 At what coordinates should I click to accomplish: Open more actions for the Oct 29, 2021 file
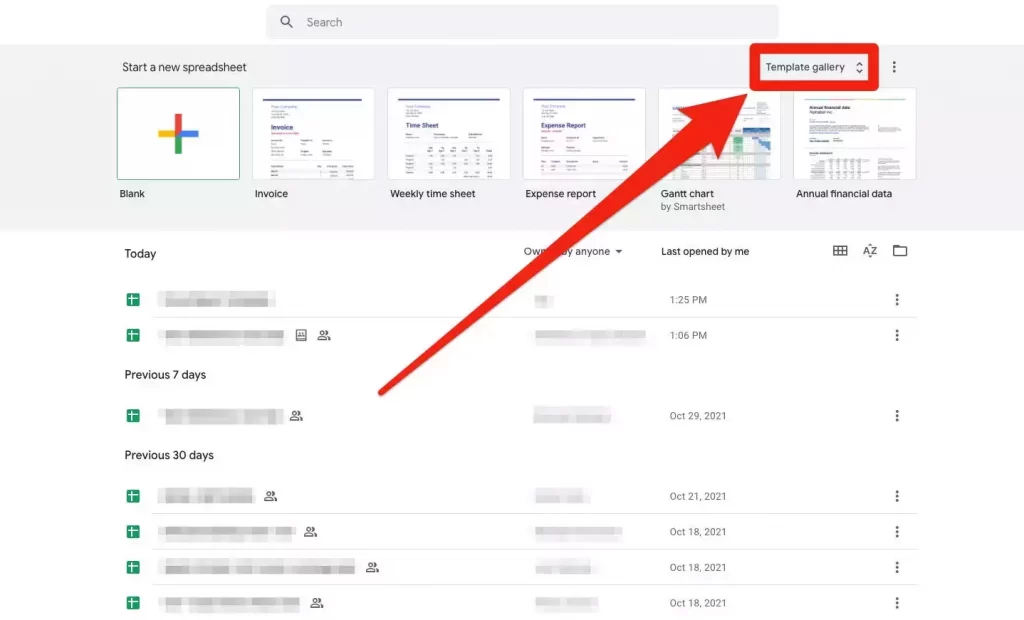click(x=897, y=416)
